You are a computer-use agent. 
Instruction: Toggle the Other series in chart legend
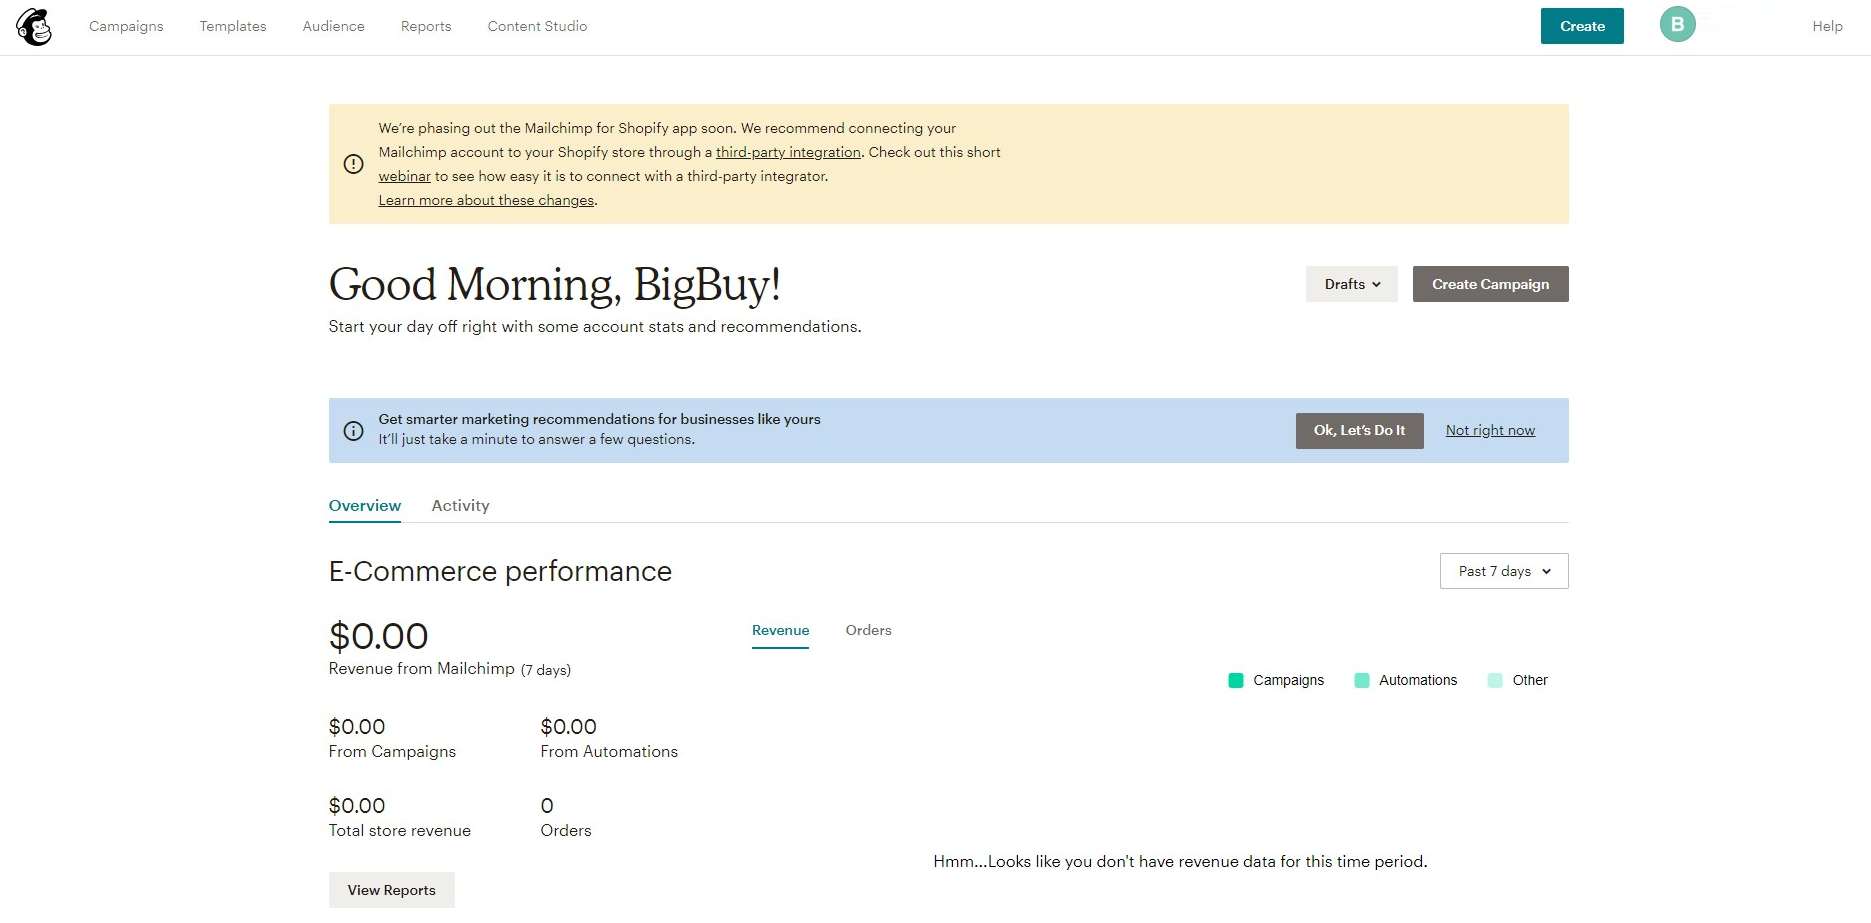[1517, 681]
